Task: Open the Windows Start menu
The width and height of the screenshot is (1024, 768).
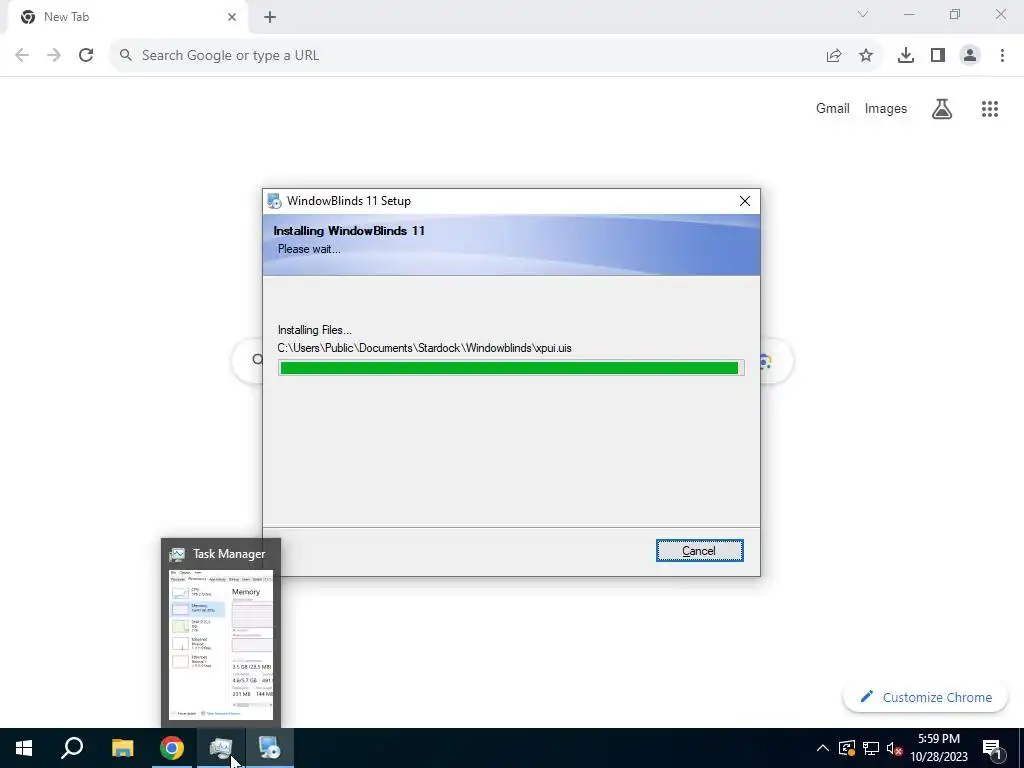Action: (x=24, y=748)
